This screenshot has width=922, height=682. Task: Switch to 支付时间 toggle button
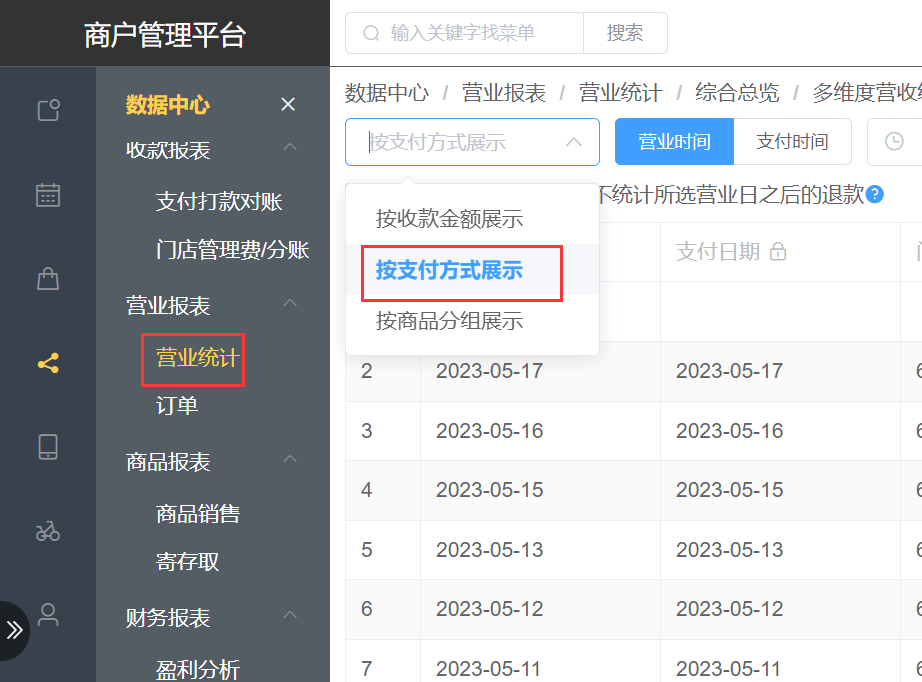click(792, 142)
